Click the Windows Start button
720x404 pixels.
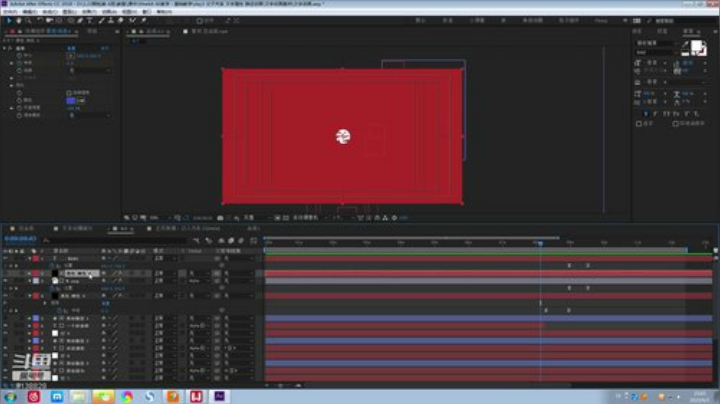tap(10, 397)
